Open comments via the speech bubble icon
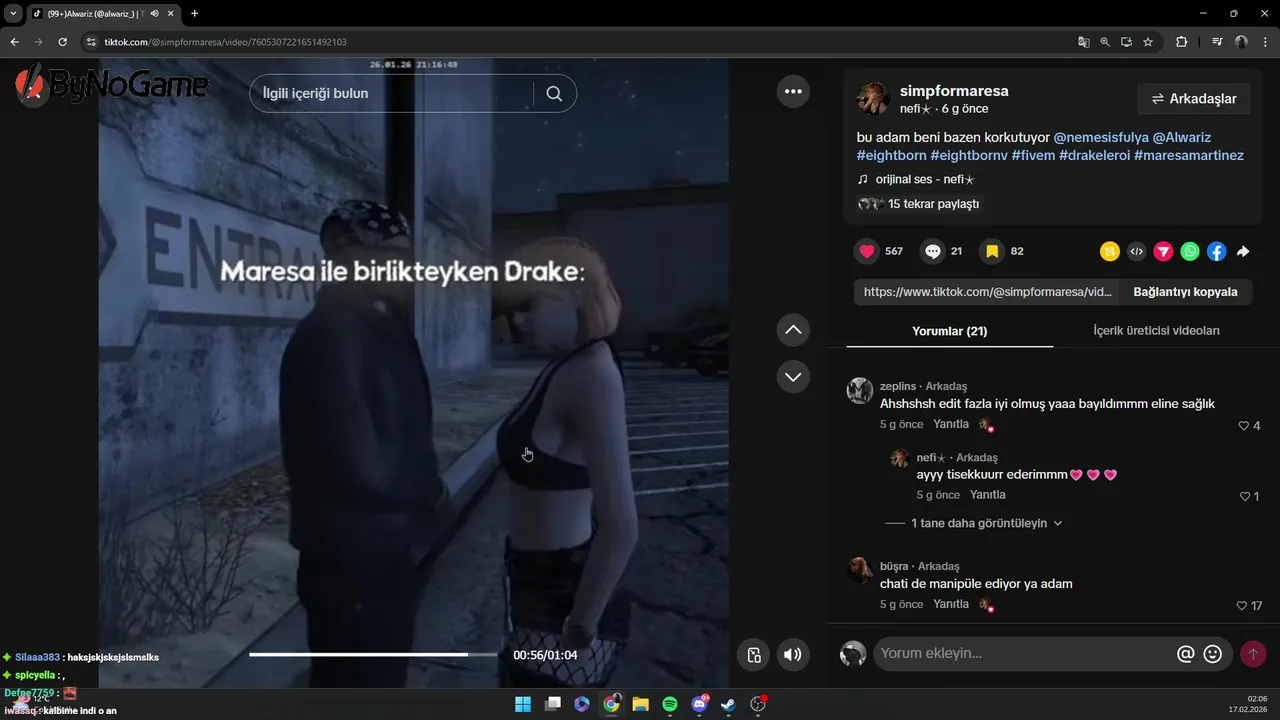Image resolution: width=1280 pixels, height=720 pixels. point(933,251)
